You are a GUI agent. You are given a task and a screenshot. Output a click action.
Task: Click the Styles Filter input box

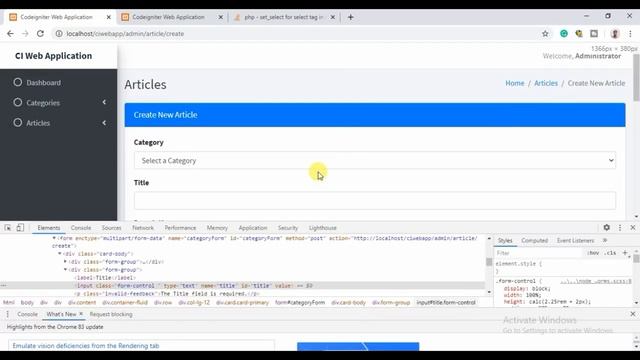539,253
